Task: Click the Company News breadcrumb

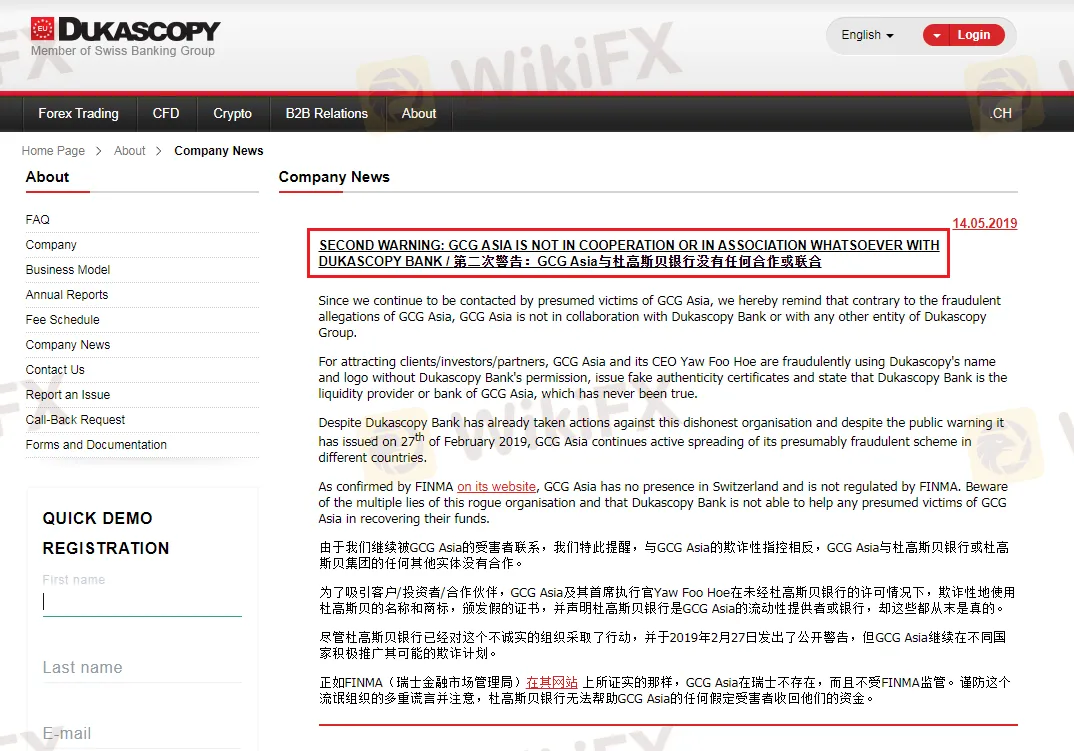Action: tap(218, 151)
